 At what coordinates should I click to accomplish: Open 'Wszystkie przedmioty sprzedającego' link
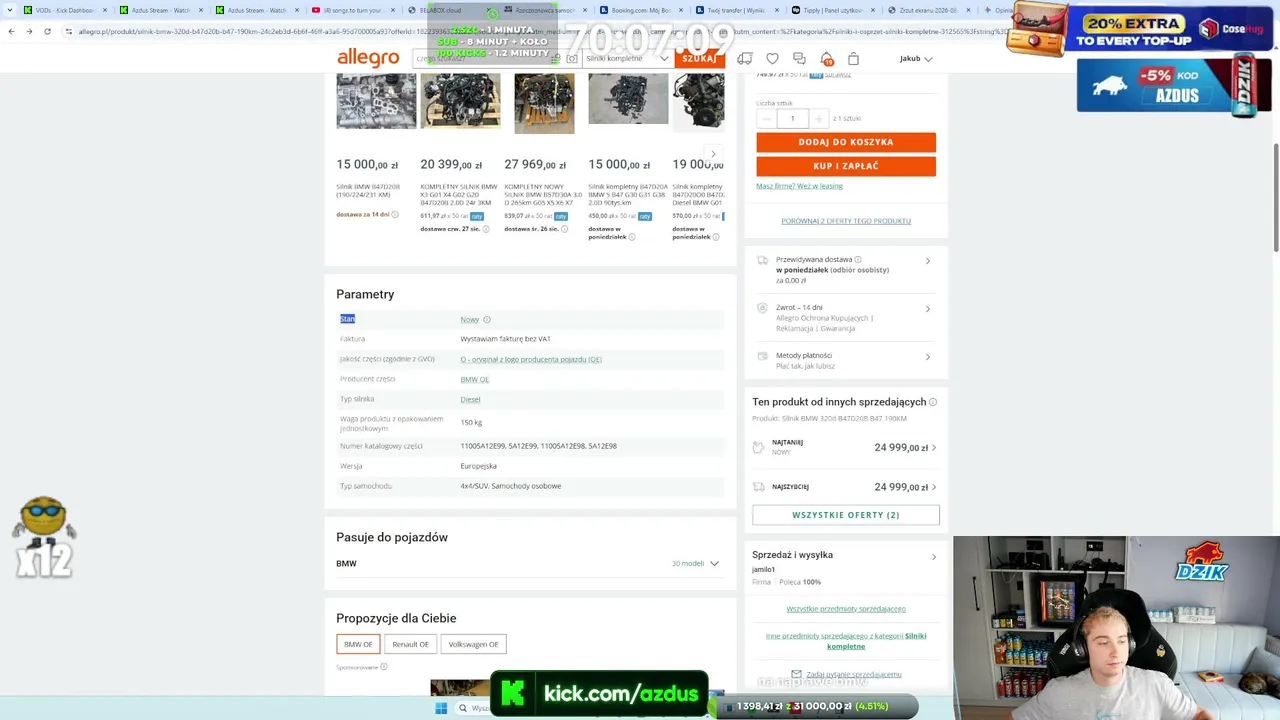pyautogui.click(x=846, y=609)
